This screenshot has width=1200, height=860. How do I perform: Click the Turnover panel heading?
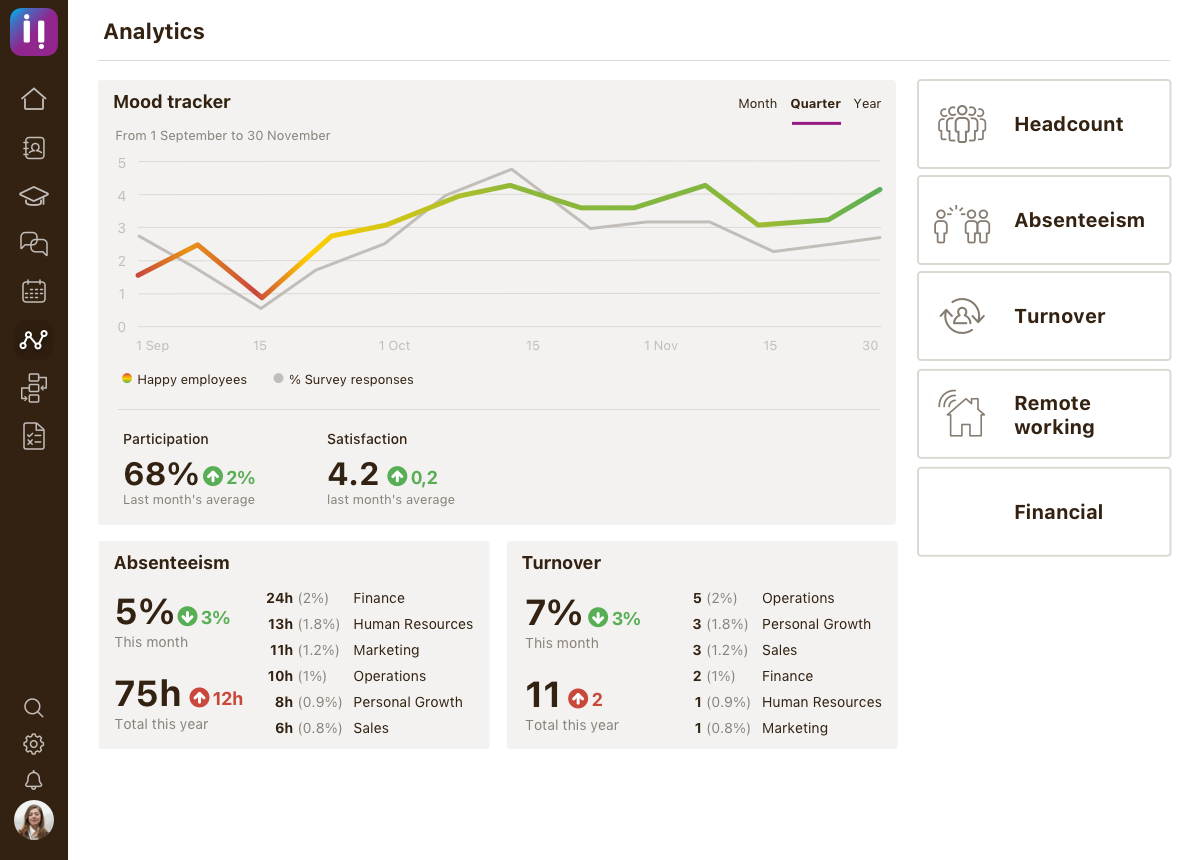click(561, 563)
